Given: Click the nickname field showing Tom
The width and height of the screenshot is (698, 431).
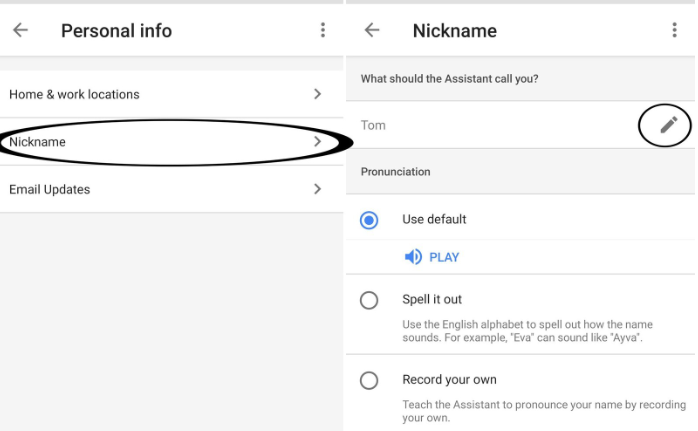Looking at the screenshot, I should [x=374, y=125].
